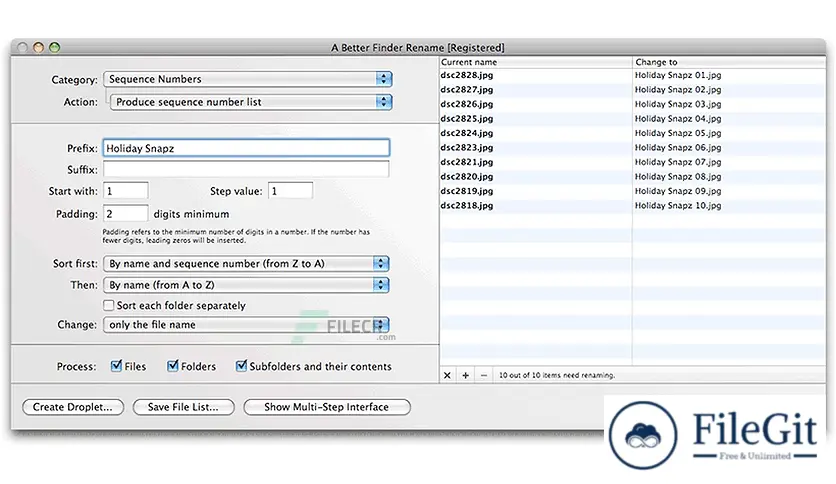Click the Start with number field
This screenshot has width=836, height=484.
[126, 191]
